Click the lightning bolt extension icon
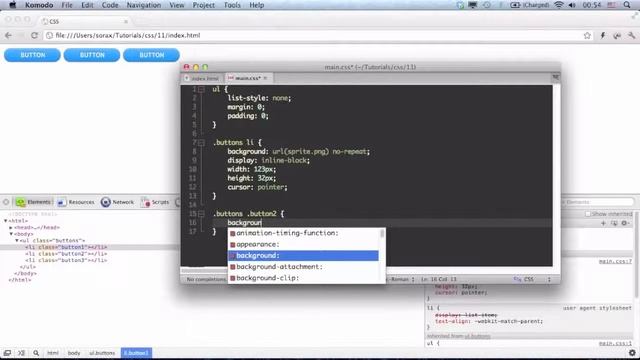Viewport: 640px width, 360px height. pyautogui.click(x=602, y=36)
